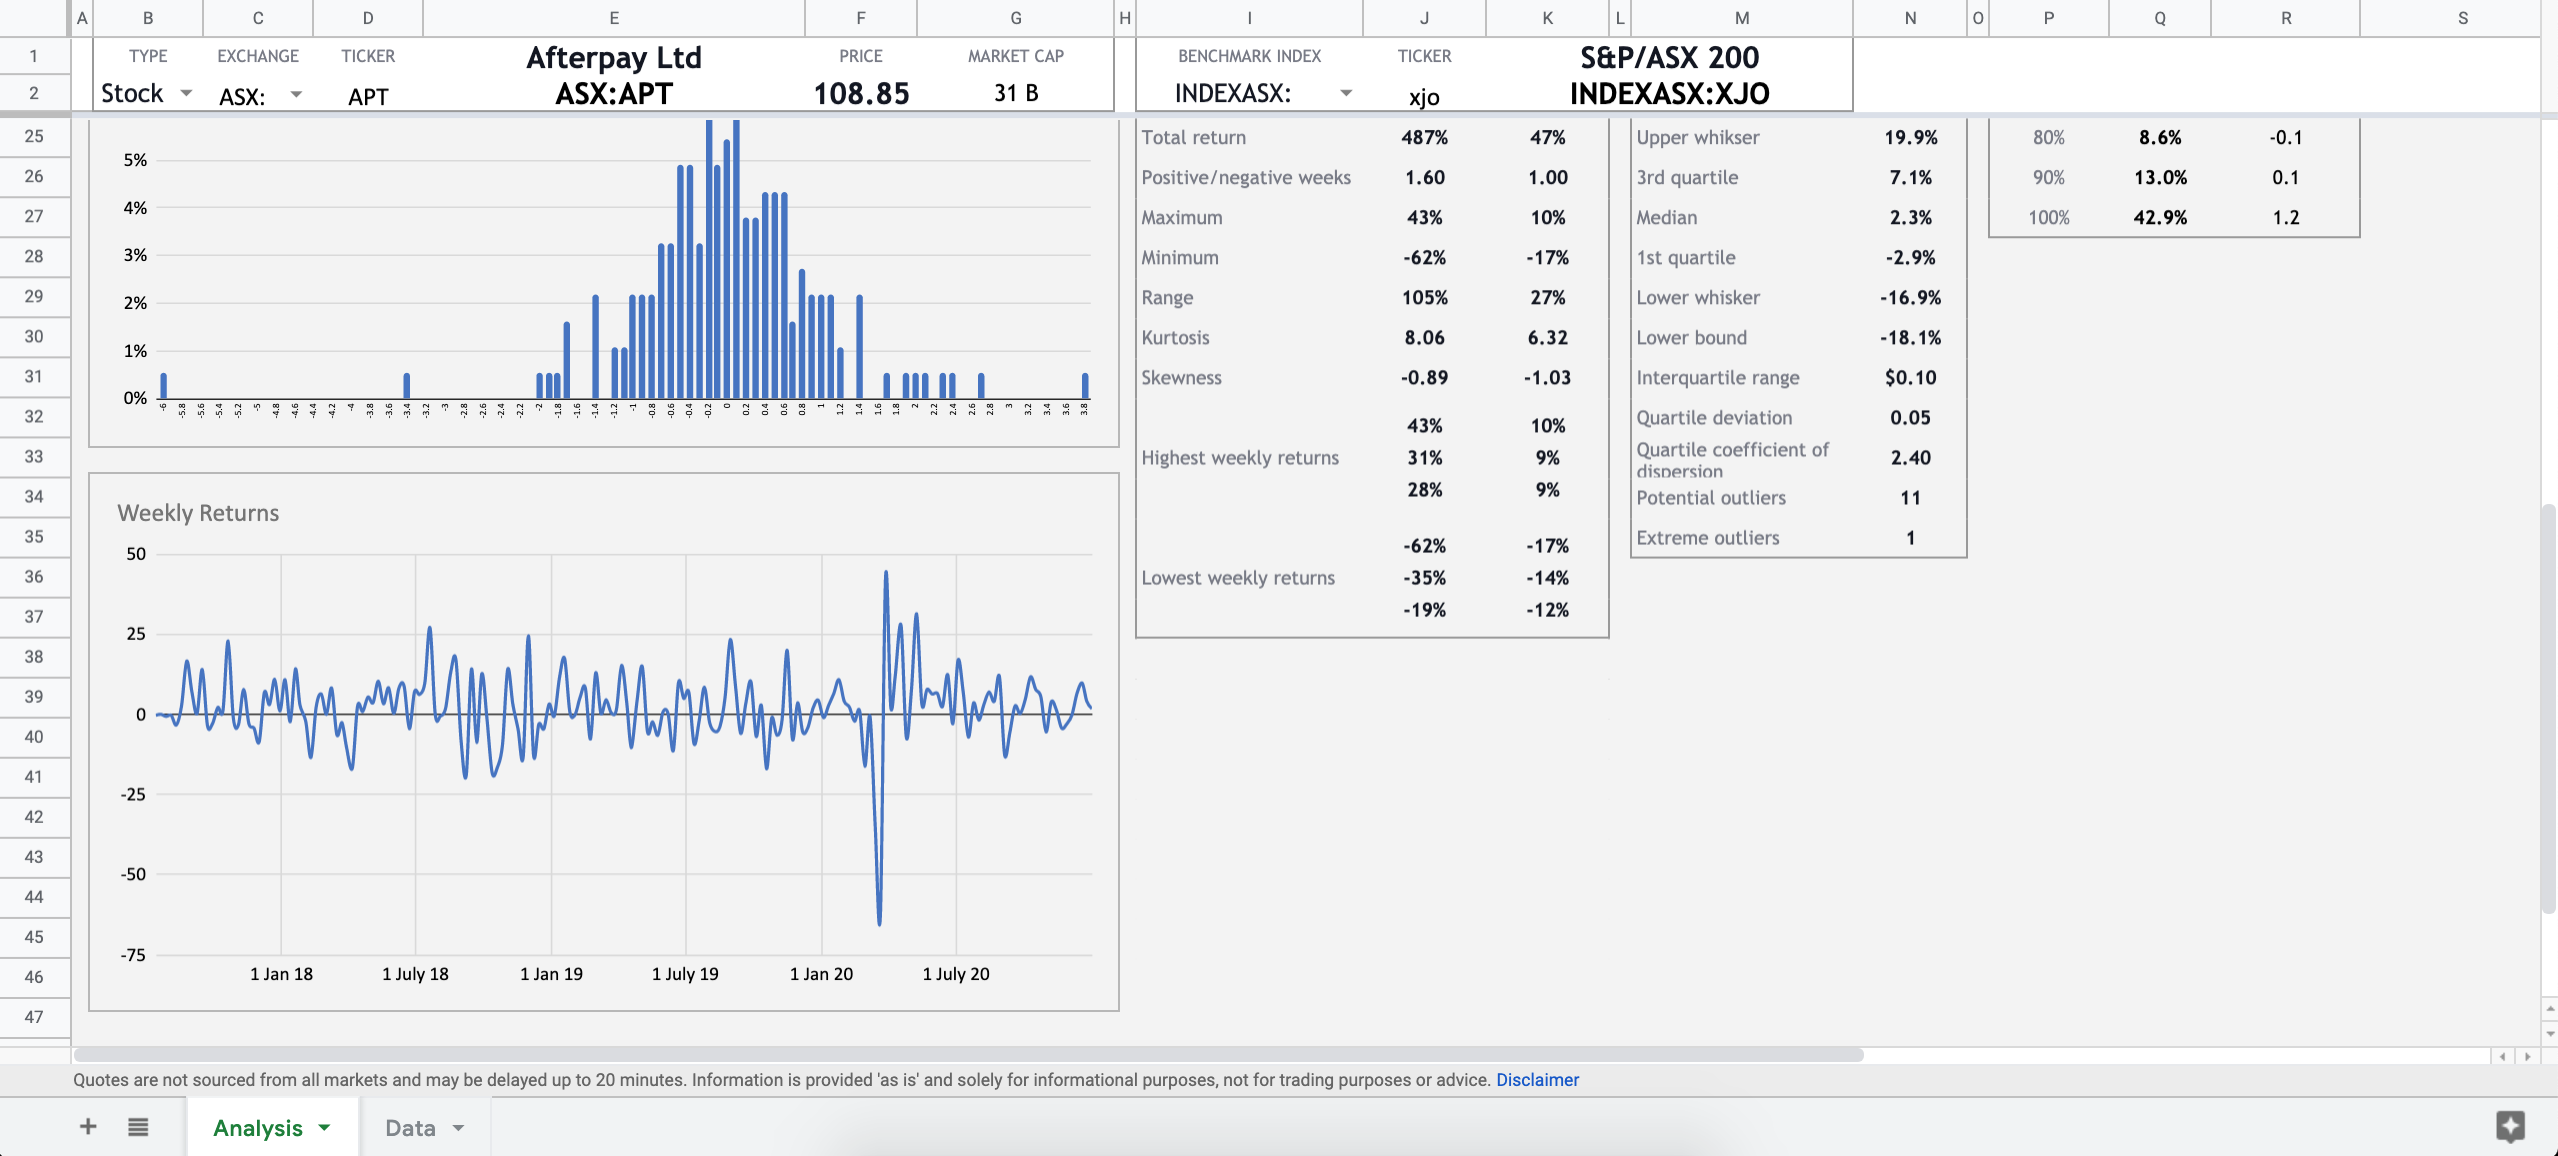This screenshot has width=2558, height=1156.
Task: Select the 100% percentile value 42.9%
Action: (x=2160, y=217)
